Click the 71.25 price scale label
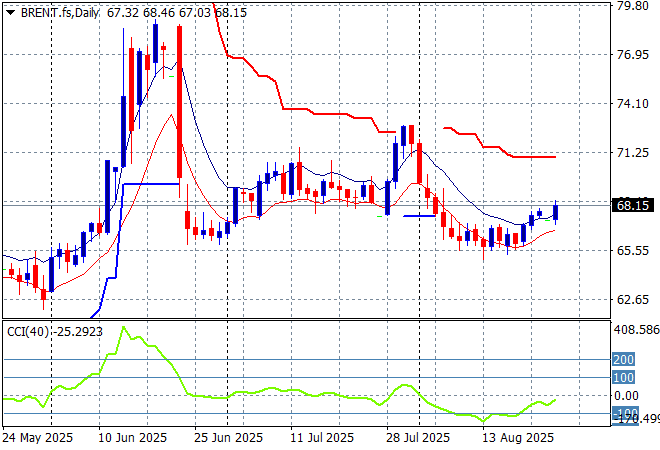 [x=633, y=152]
